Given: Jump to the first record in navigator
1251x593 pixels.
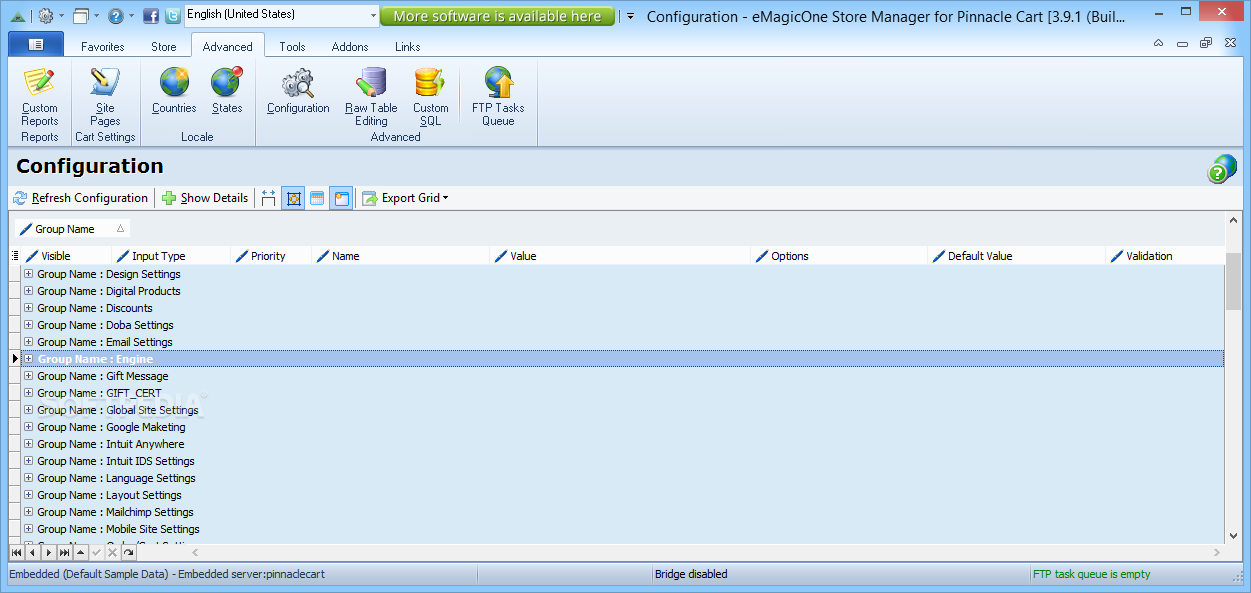Looking at the screenshot, I should click(16, 552).
